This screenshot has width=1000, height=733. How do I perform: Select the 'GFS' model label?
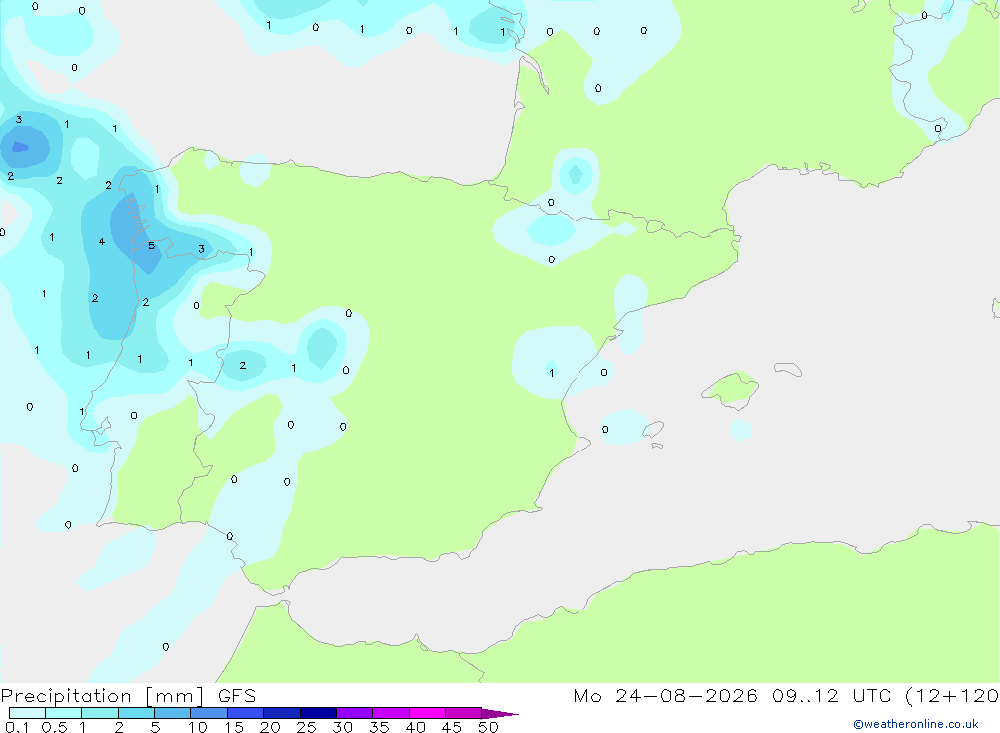237,696
